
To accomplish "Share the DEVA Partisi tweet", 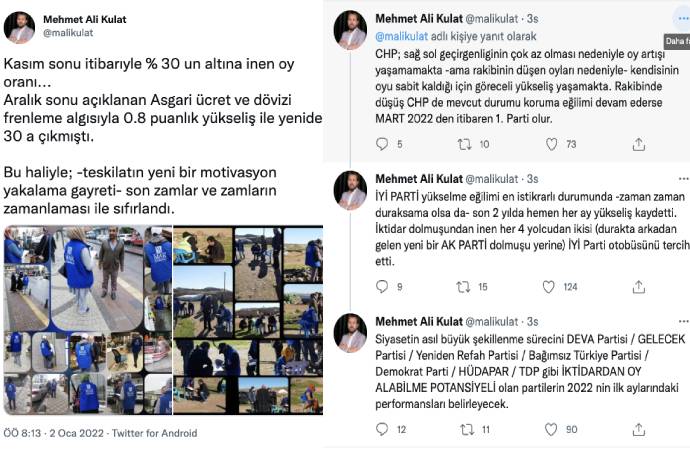I will [639, 430].
